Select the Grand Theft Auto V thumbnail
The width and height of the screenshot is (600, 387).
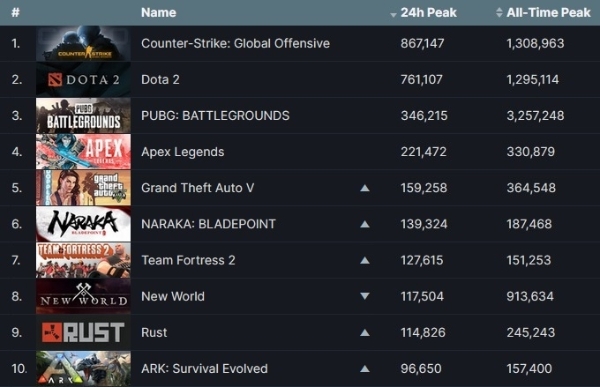click(83, 188)
